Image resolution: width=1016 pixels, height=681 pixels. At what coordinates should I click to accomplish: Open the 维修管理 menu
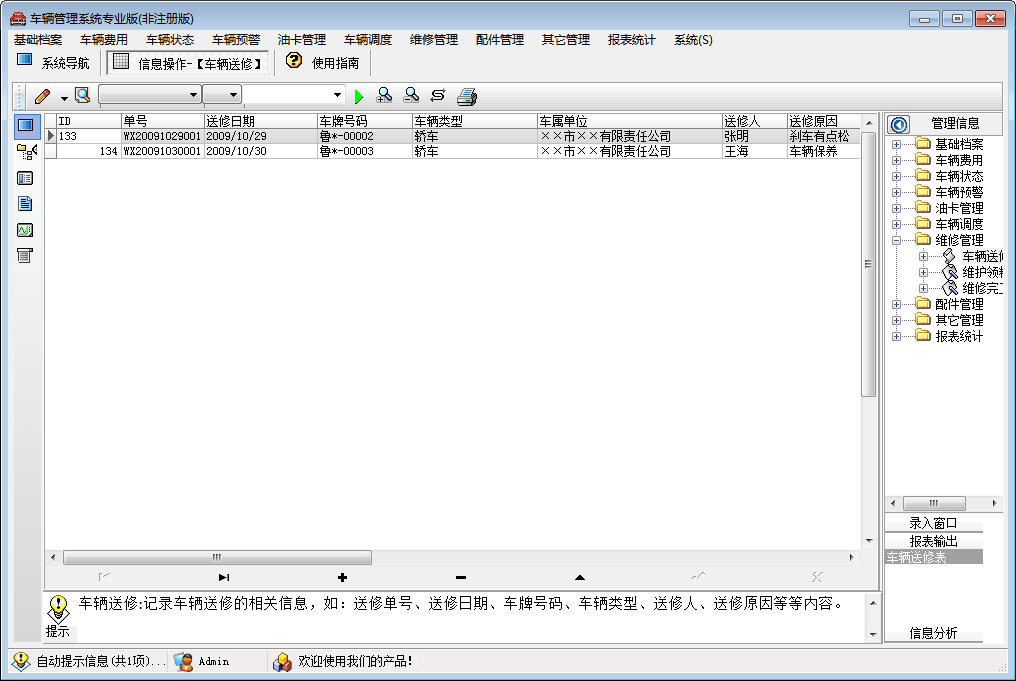point(433,40)
